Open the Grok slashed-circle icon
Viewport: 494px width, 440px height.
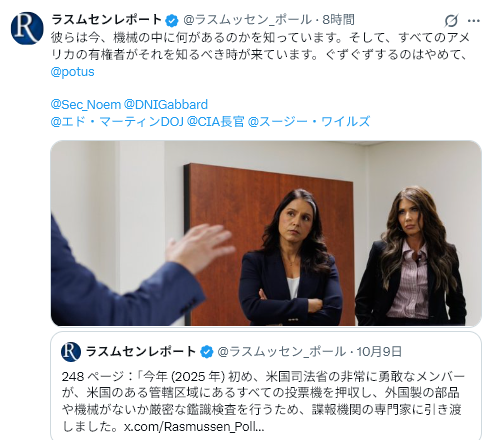click(x=451, y=21)
